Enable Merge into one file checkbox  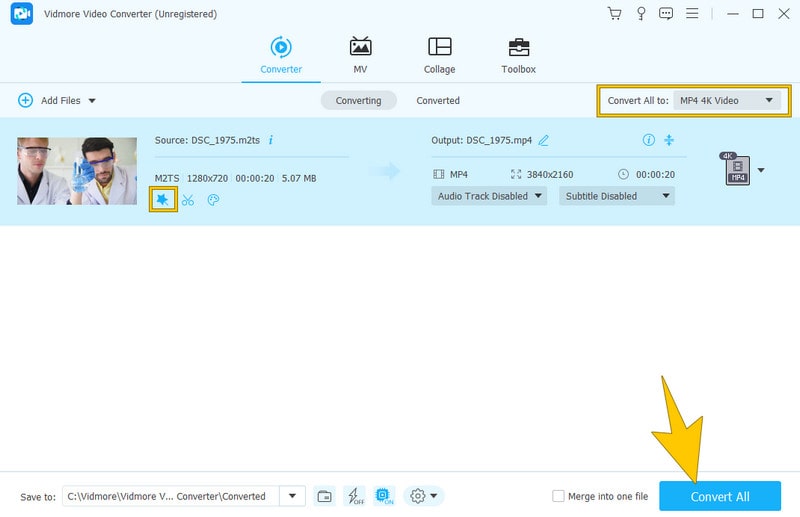point(559,496)
